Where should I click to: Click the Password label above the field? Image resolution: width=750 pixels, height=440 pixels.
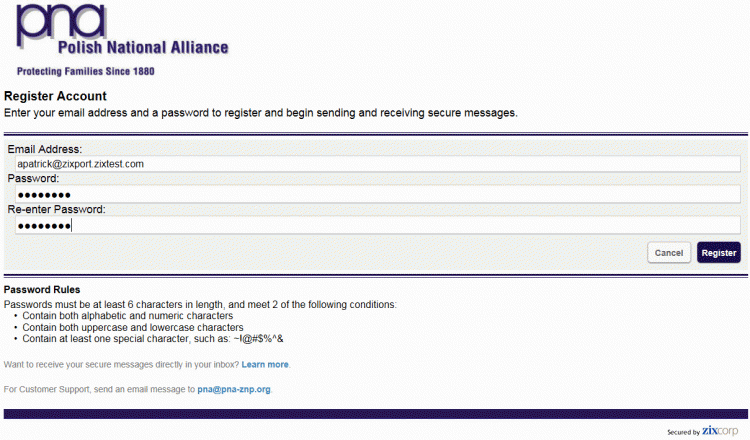coord(33,178)
